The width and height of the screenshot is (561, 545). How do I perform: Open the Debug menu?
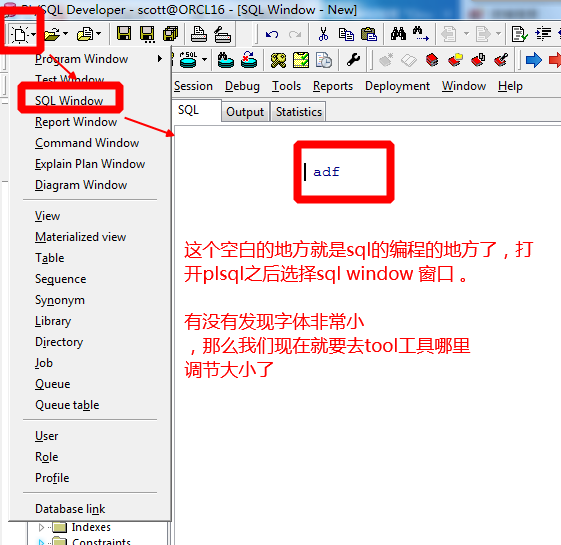coord(242,86)
